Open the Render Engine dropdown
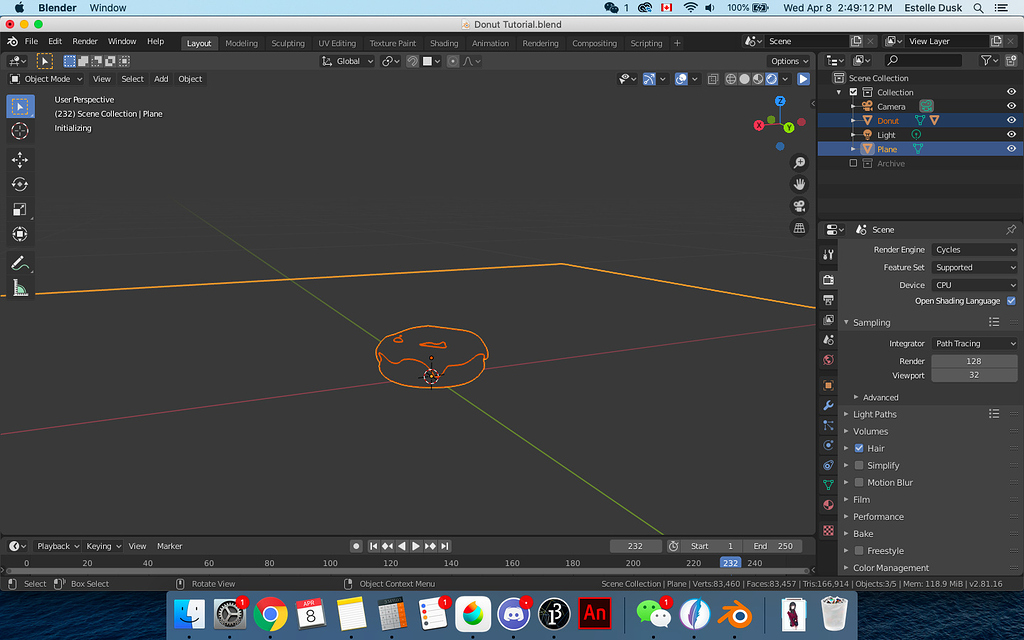Image resolution: width=1024 pixels, height=640 pixels. [974, 249]
